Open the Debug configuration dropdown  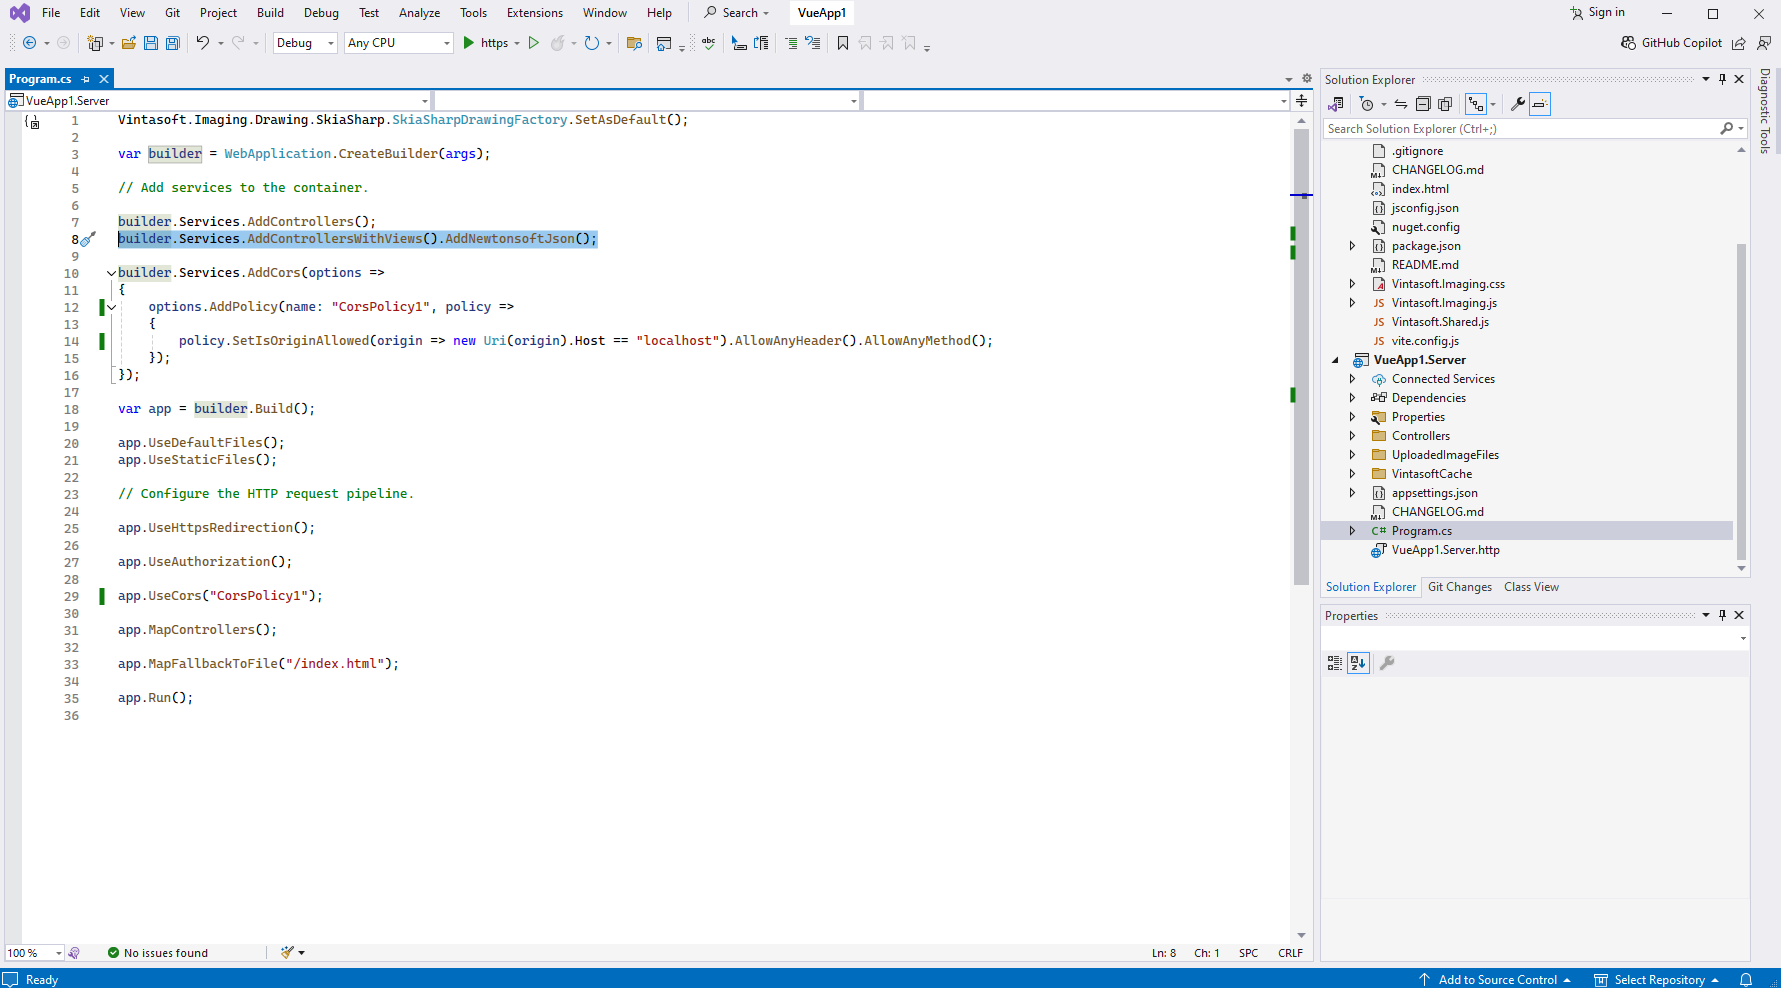click(305, 43)
